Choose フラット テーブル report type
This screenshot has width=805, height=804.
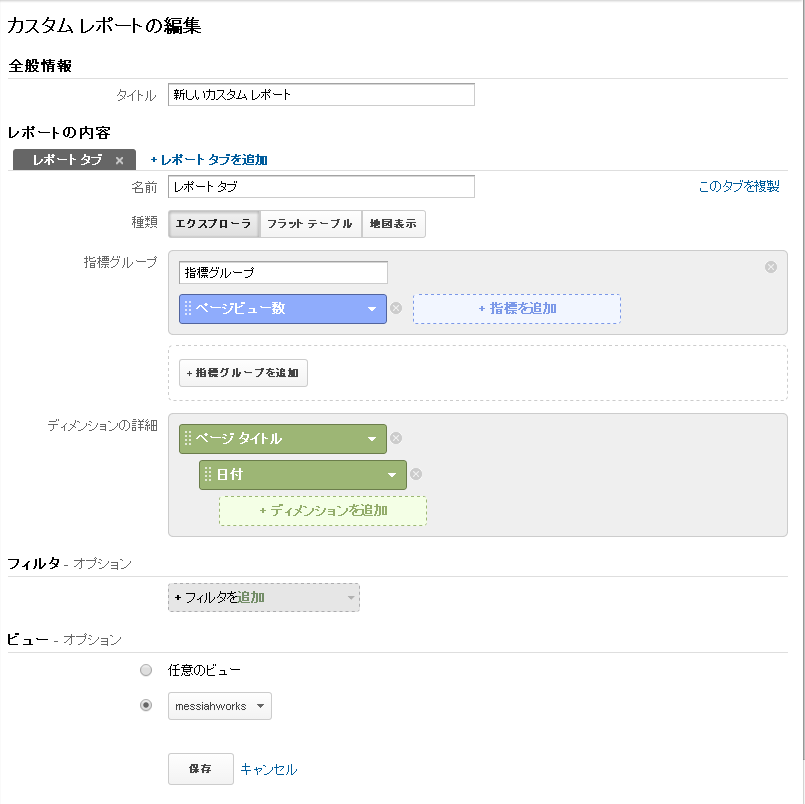pos(310,224)
